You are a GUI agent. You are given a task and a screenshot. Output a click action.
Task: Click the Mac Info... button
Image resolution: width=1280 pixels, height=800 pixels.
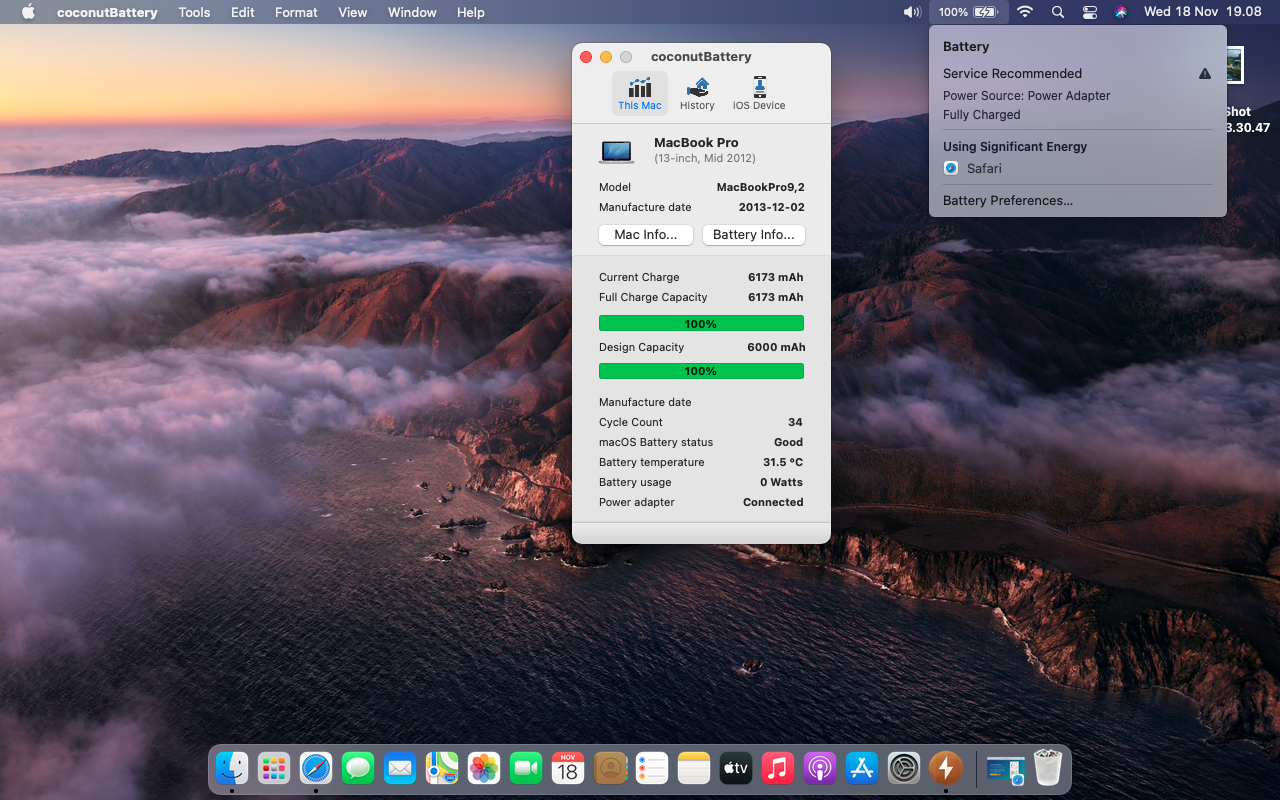[645, 235]
